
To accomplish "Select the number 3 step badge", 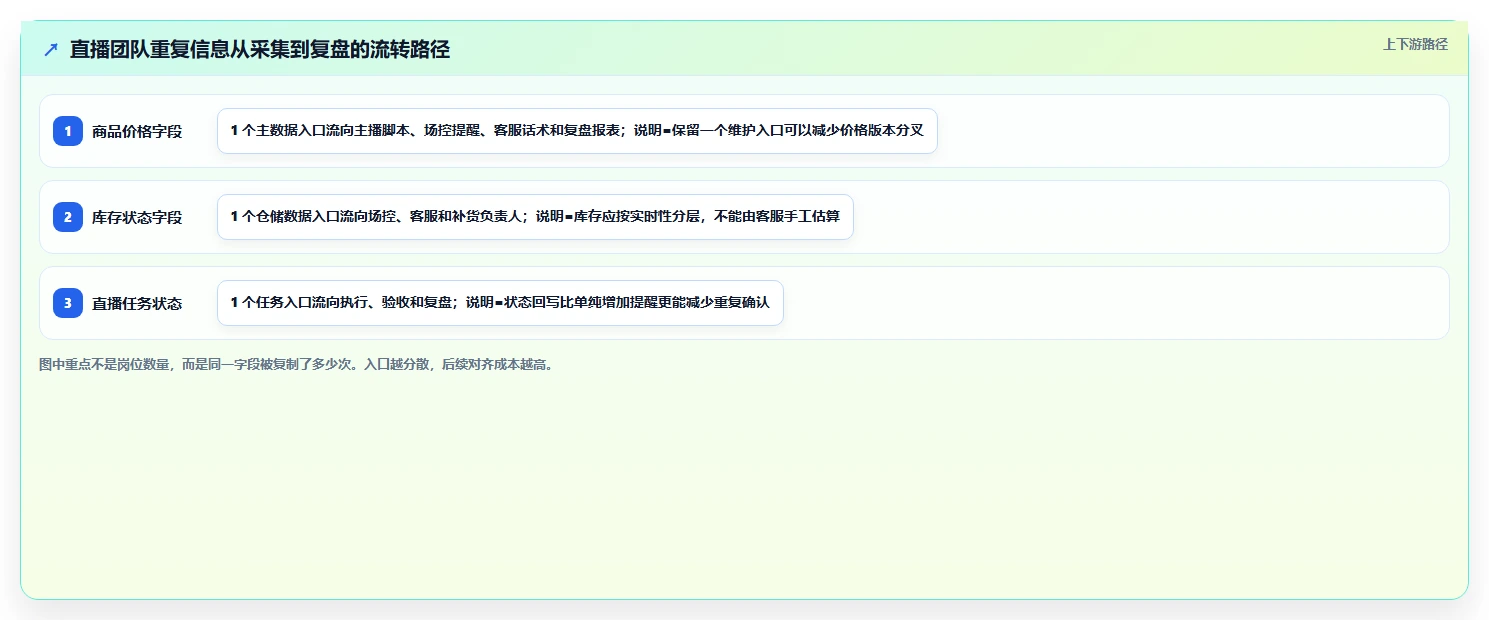I will tap(68, 303).
